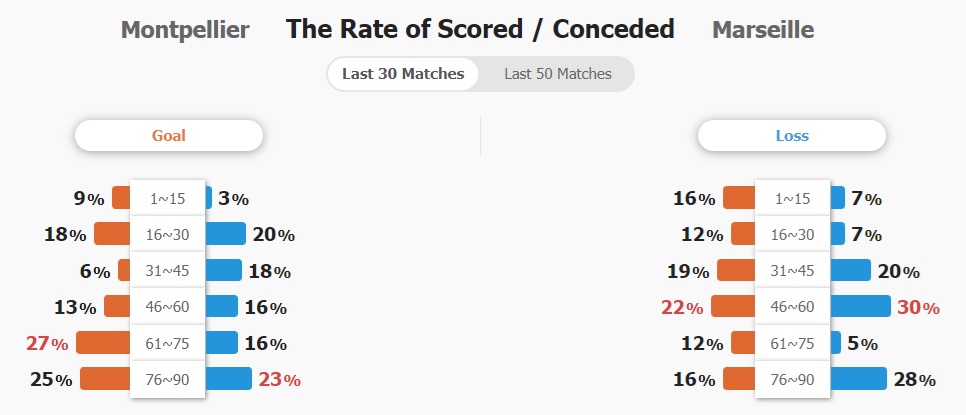Click Montpellier's 27% orange goal bar
966x415 pixels.
[104, 342]
